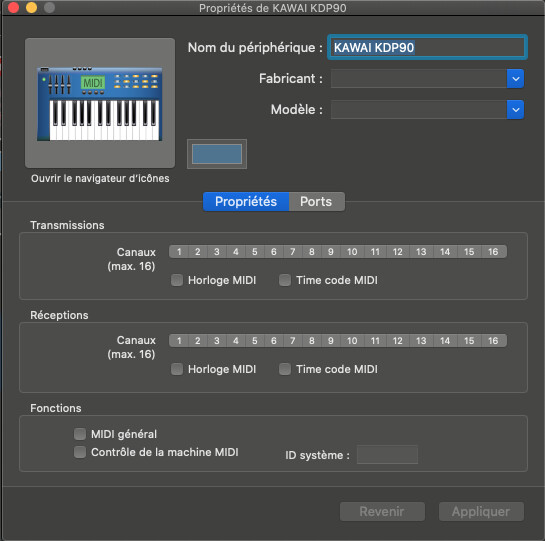The image size is (545, 541).
Task: Click the ID système field
Action: [x=387, y=454]
